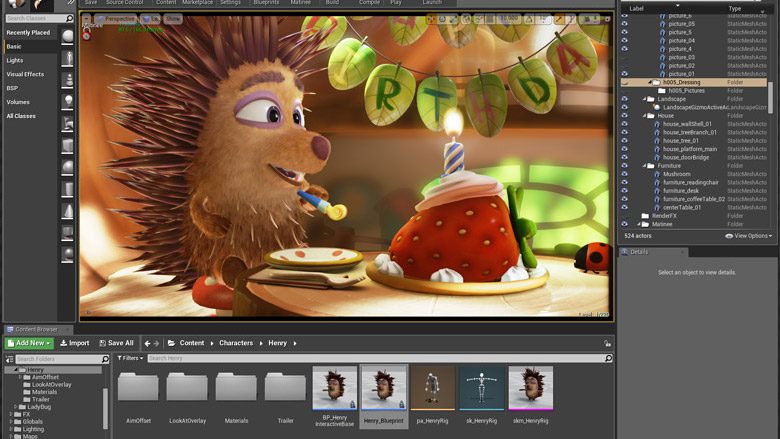The height and width of the screenshot is (439, 780).
Task: Toggle visibility of the House folder
Action: click(x=624, y=115)
